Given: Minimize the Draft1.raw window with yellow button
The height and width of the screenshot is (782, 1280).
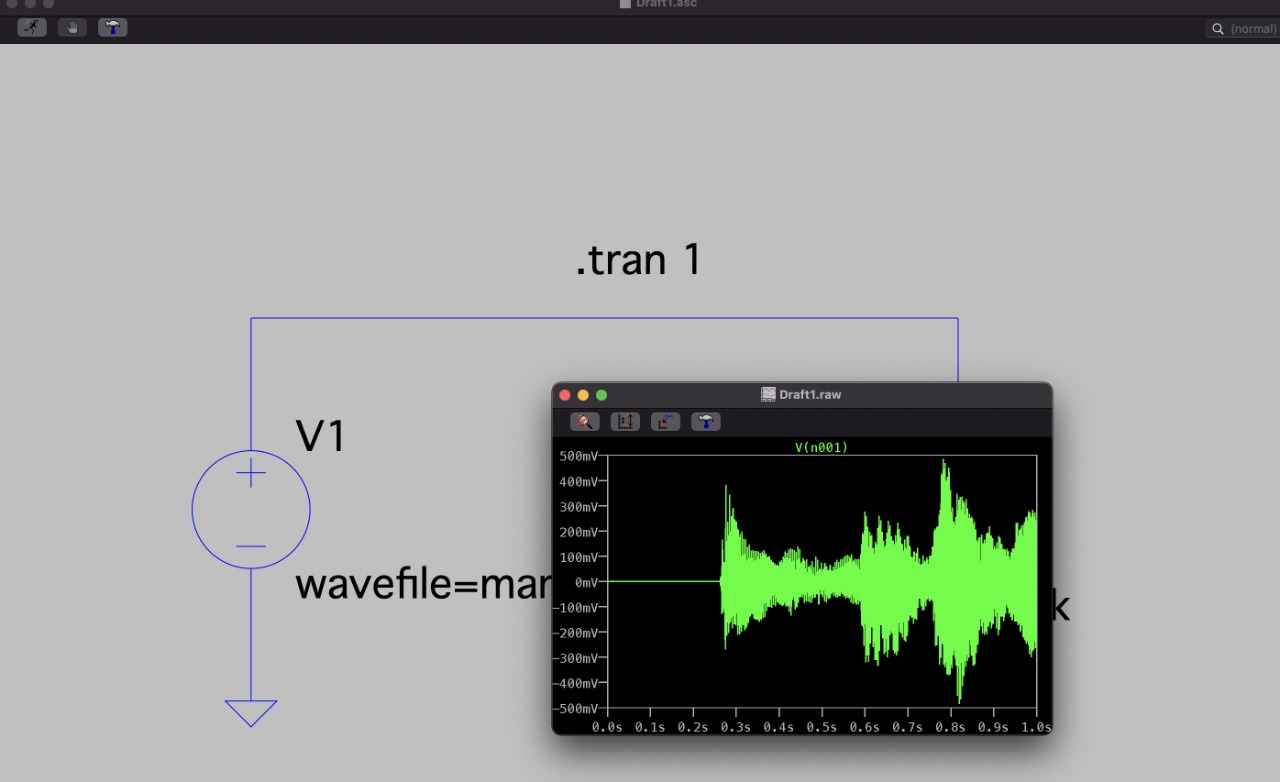Looking at the screenshot, I should [583, 395].
